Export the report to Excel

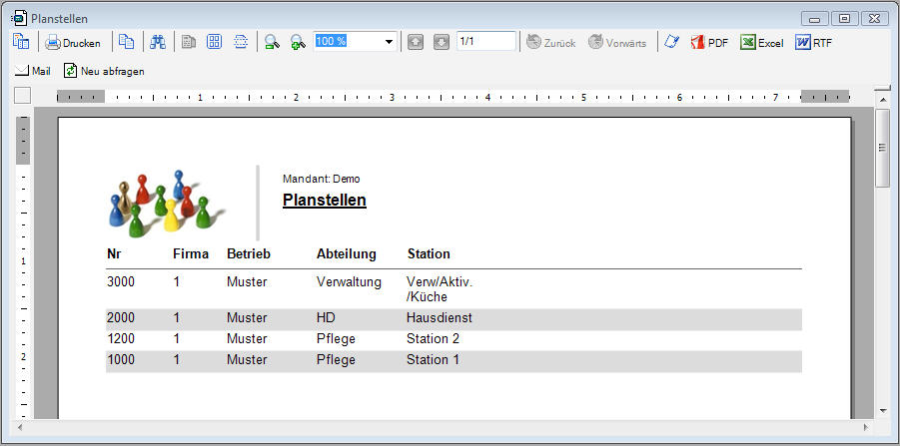(761, 42)
